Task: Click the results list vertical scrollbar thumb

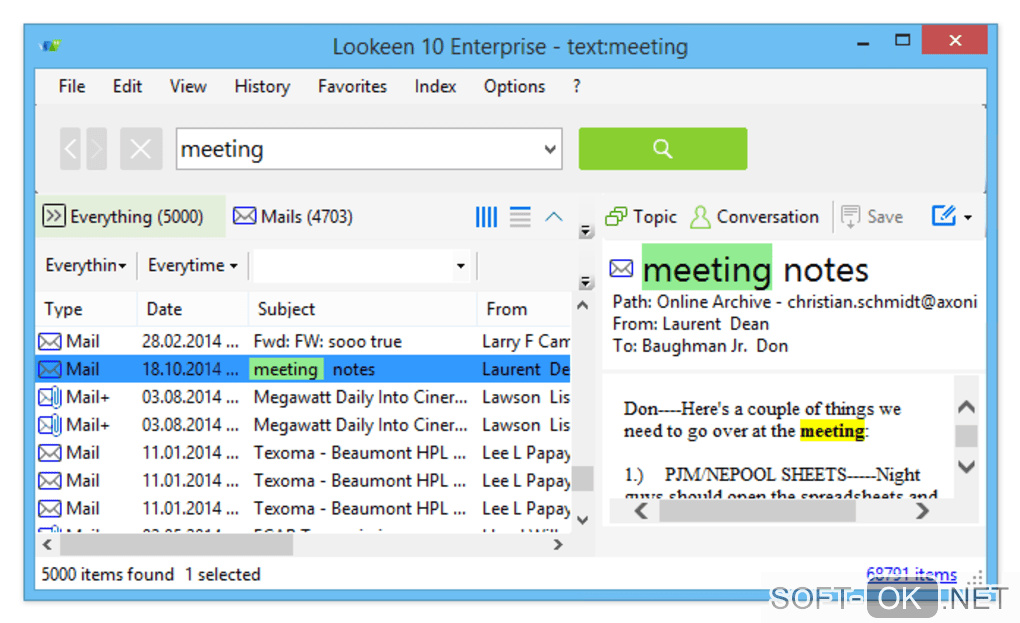Action: 585,479
